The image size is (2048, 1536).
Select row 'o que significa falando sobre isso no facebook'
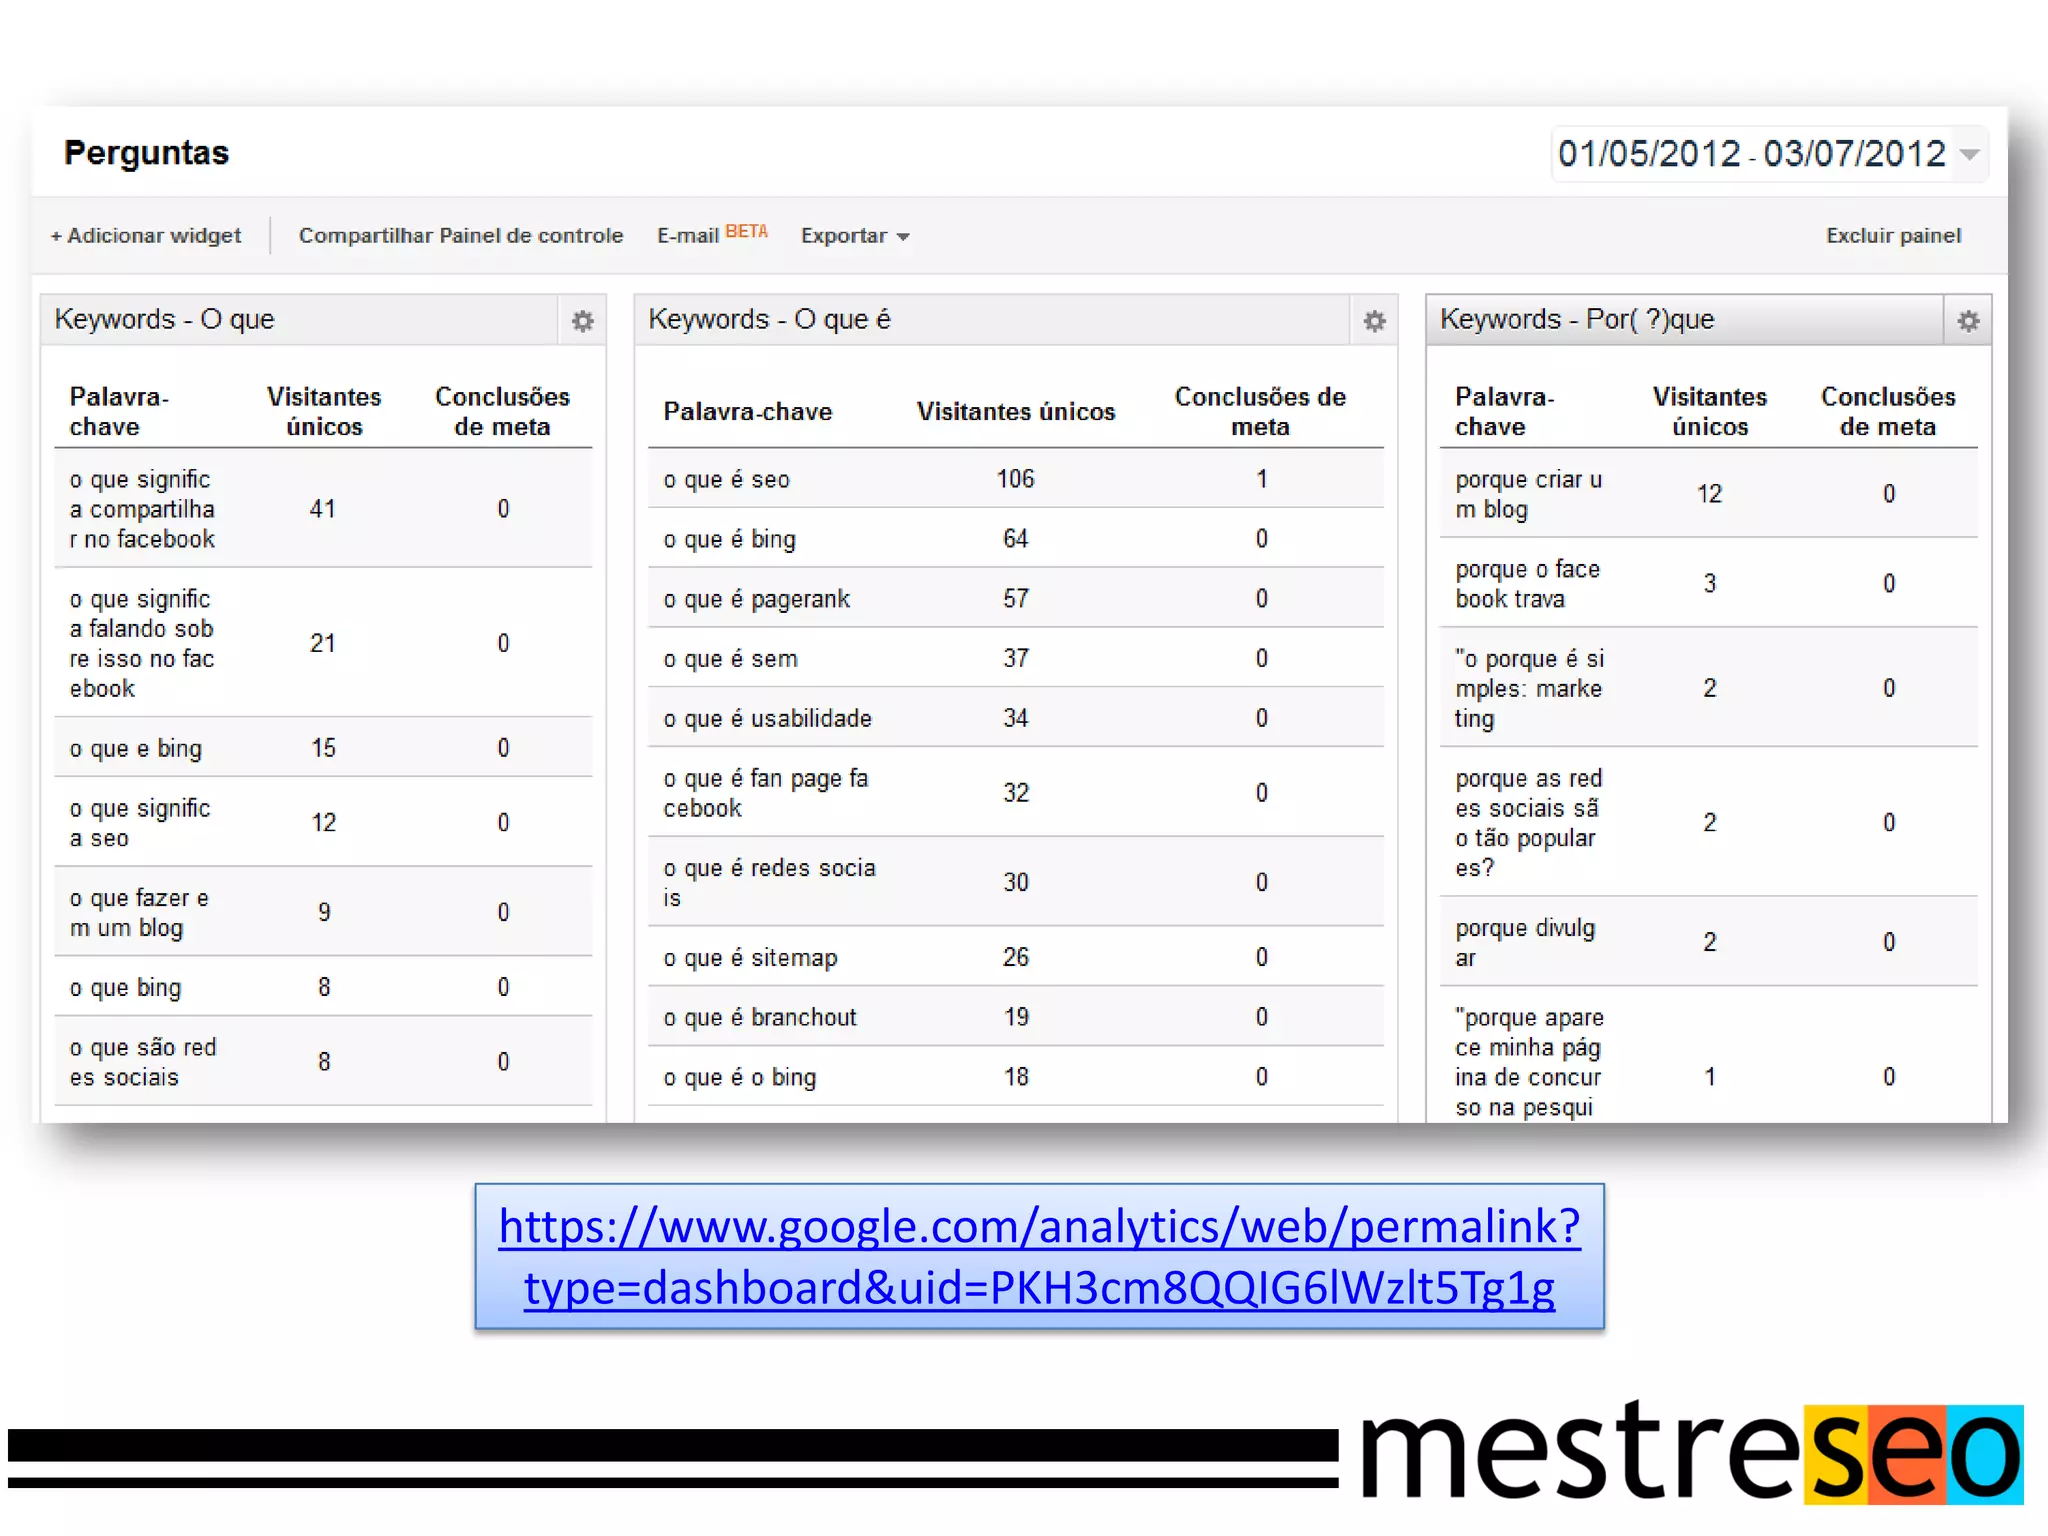323,643
